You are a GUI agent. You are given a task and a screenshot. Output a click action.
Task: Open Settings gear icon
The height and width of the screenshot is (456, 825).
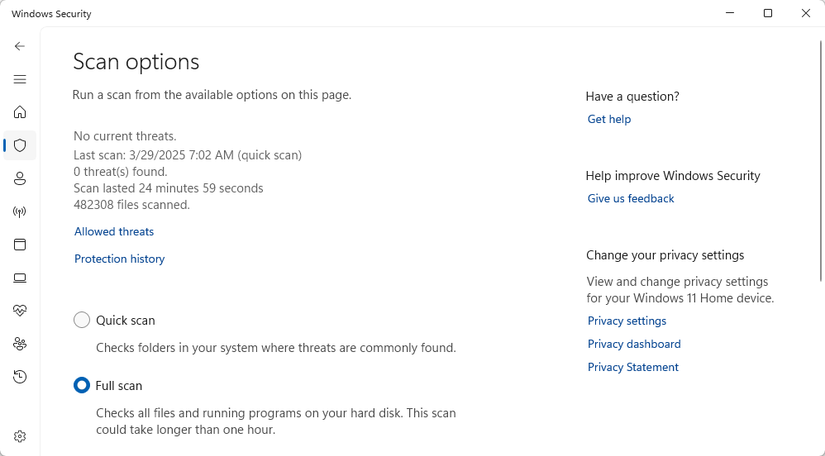point(20,436)
